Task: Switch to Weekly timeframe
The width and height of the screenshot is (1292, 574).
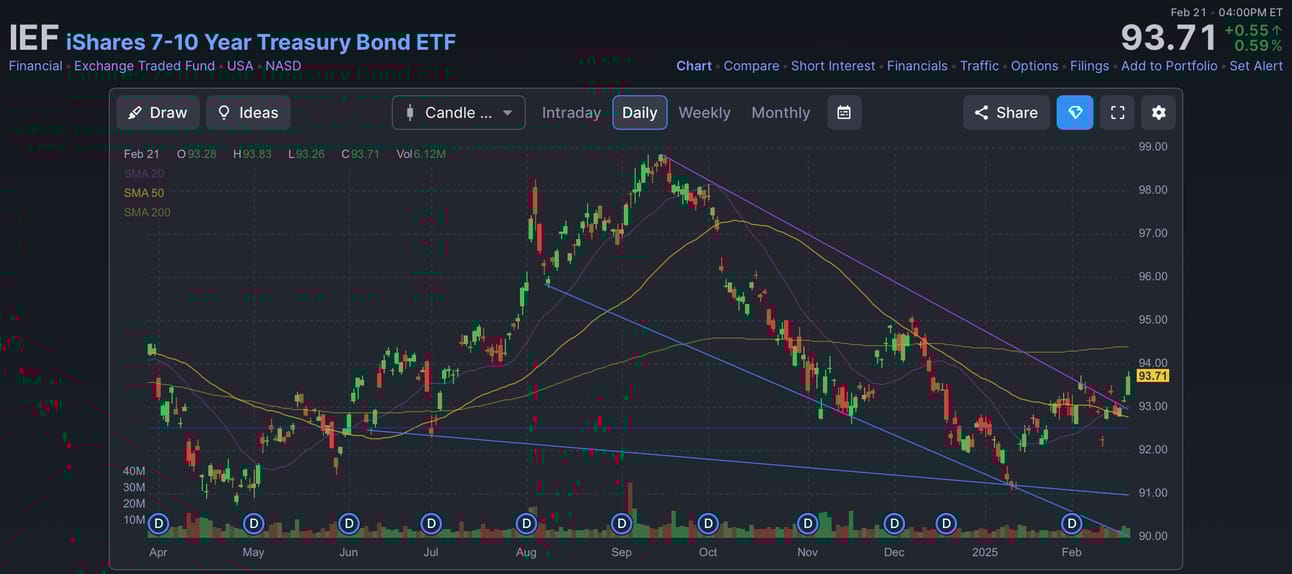Action: click(704, 113)
